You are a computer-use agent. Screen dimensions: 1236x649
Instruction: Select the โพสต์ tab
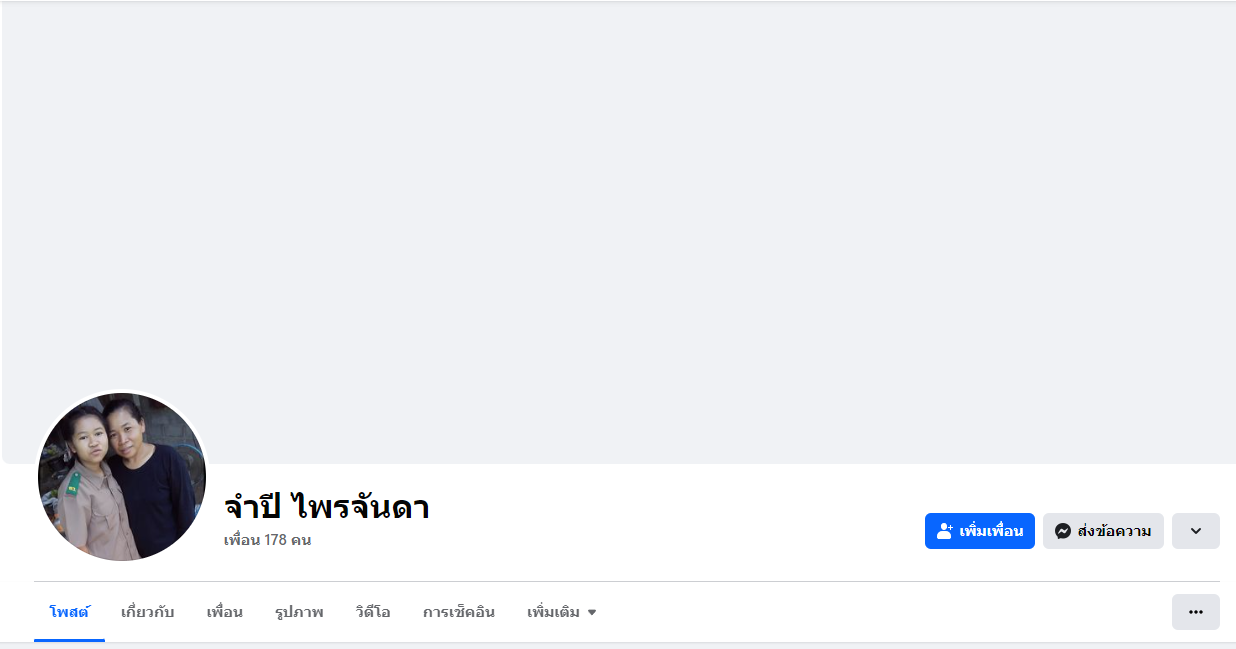(69, 612)
